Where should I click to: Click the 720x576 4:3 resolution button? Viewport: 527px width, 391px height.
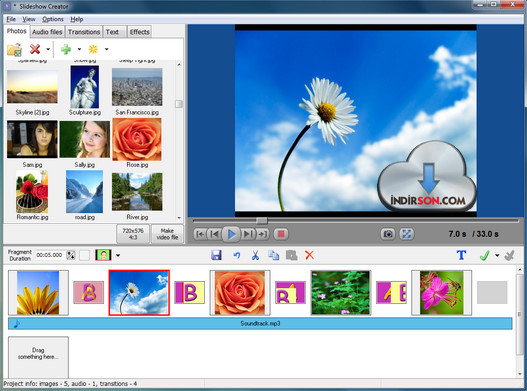[133, 234]
